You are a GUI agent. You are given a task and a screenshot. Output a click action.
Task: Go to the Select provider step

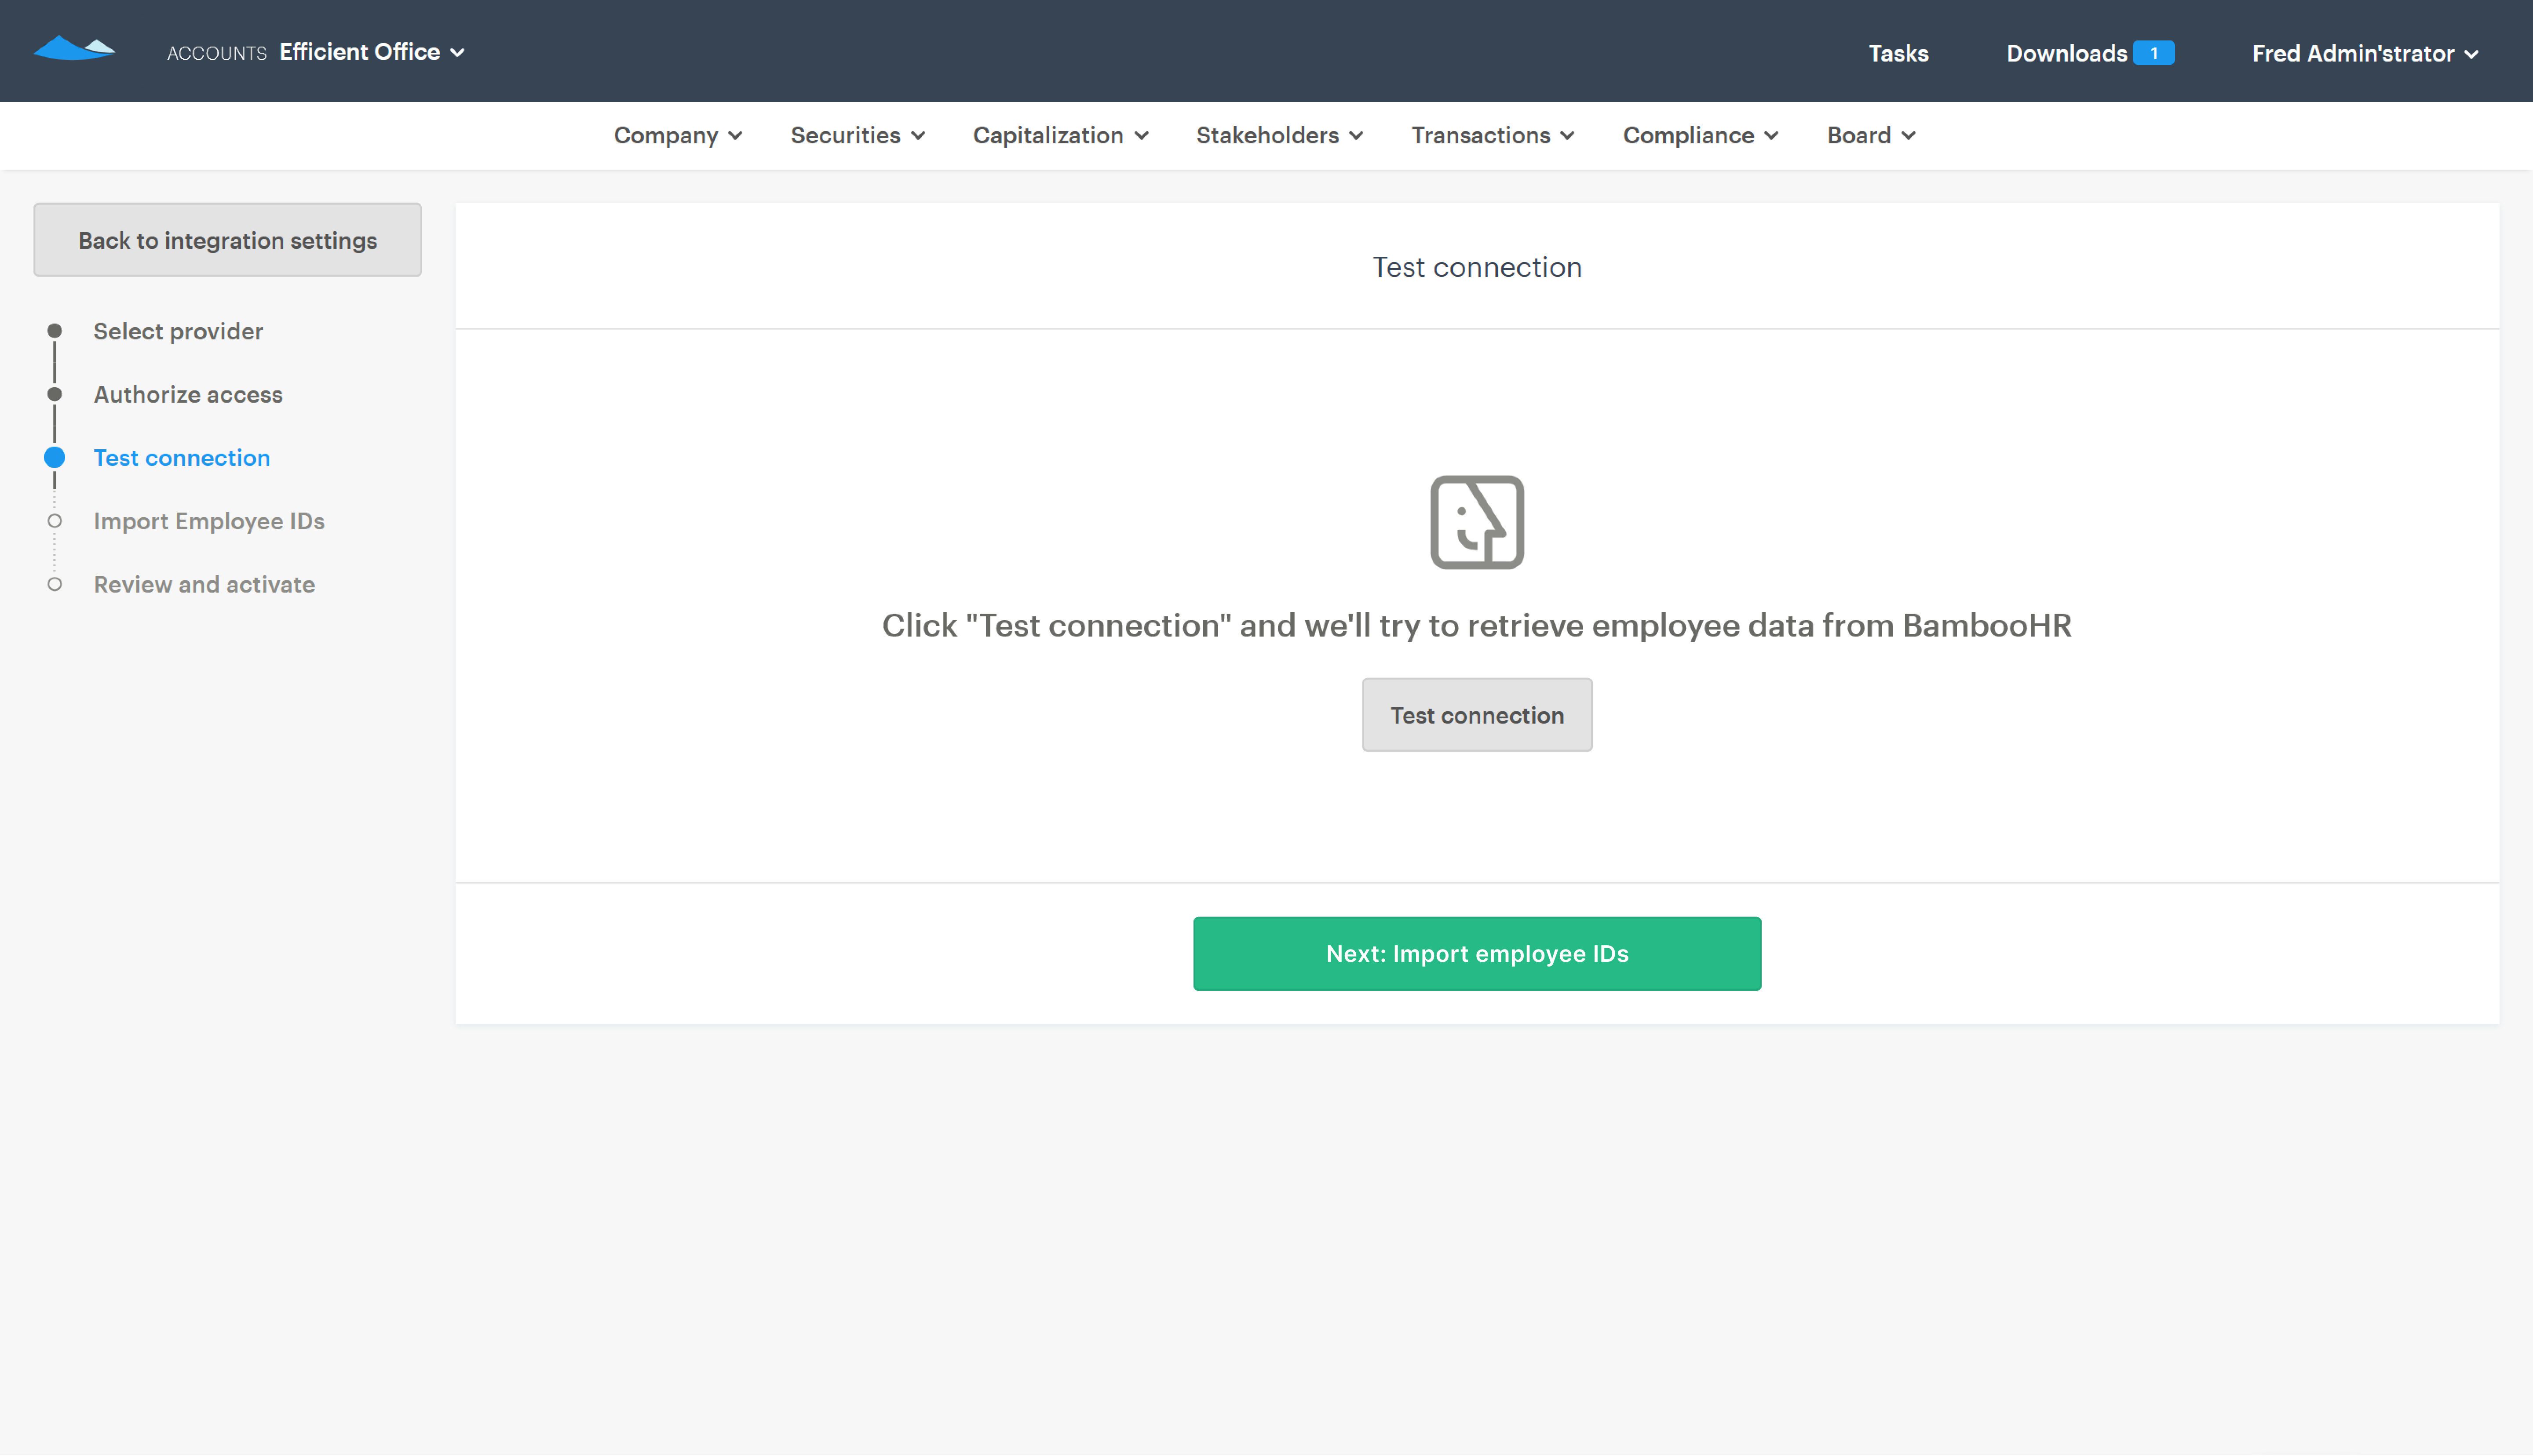[178, 331]
